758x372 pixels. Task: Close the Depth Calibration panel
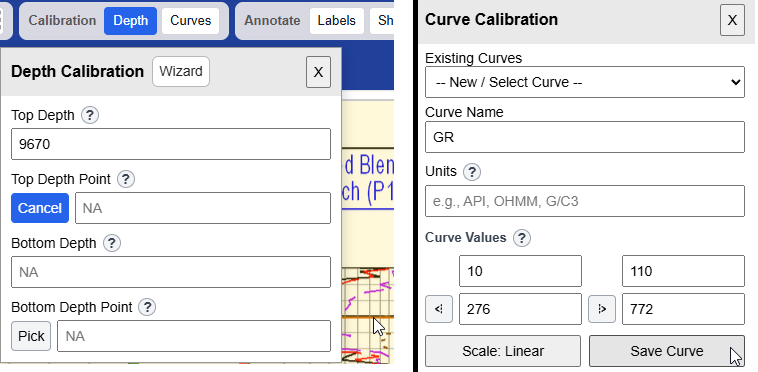pos(318,72)
